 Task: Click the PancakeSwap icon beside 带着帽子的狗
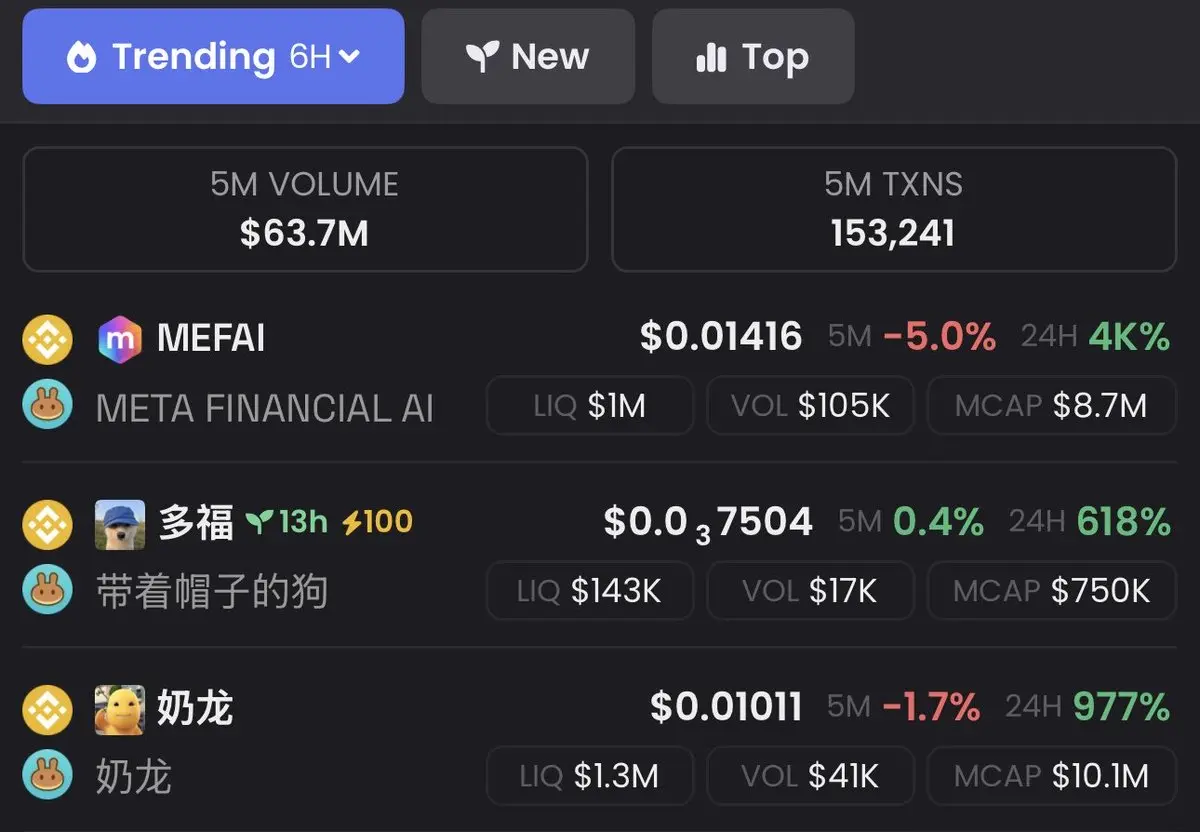point(47,590)
